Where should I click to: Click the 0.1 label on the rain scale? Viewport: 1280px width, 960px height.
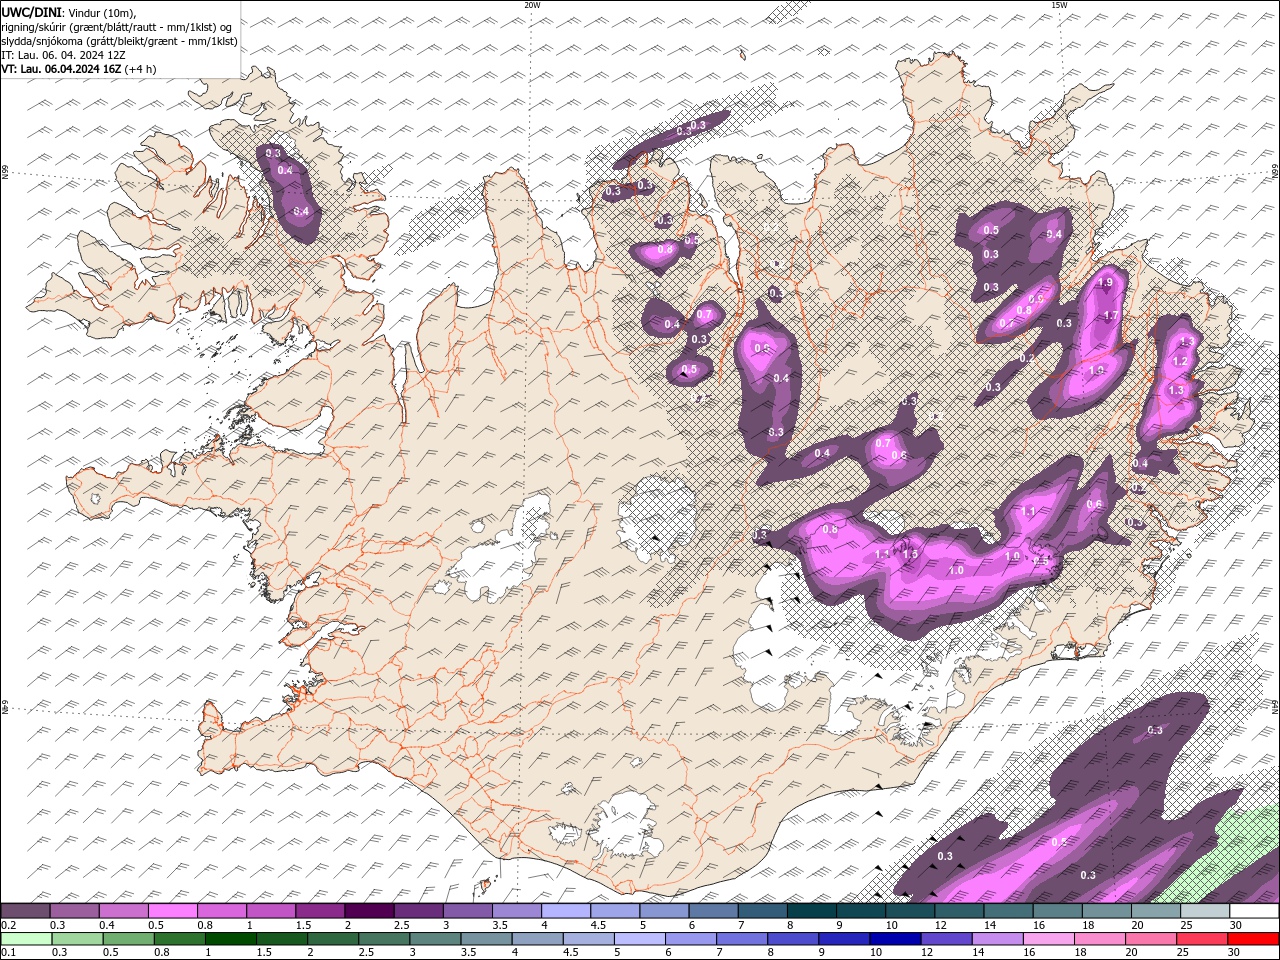pos(7,953)
